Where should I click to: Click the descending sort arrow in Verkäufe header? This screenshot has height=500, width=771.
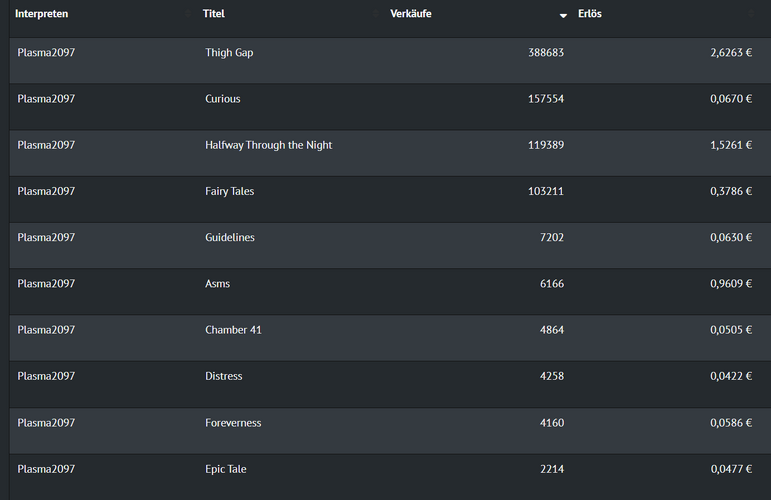pos(563,16)
